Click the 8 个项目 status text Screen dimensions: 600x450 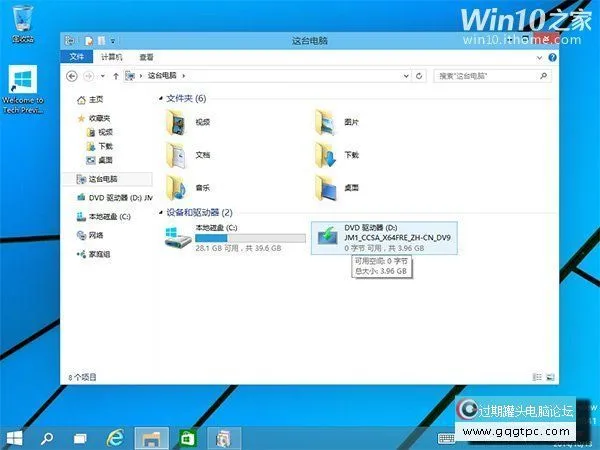(x=82, y=377)
